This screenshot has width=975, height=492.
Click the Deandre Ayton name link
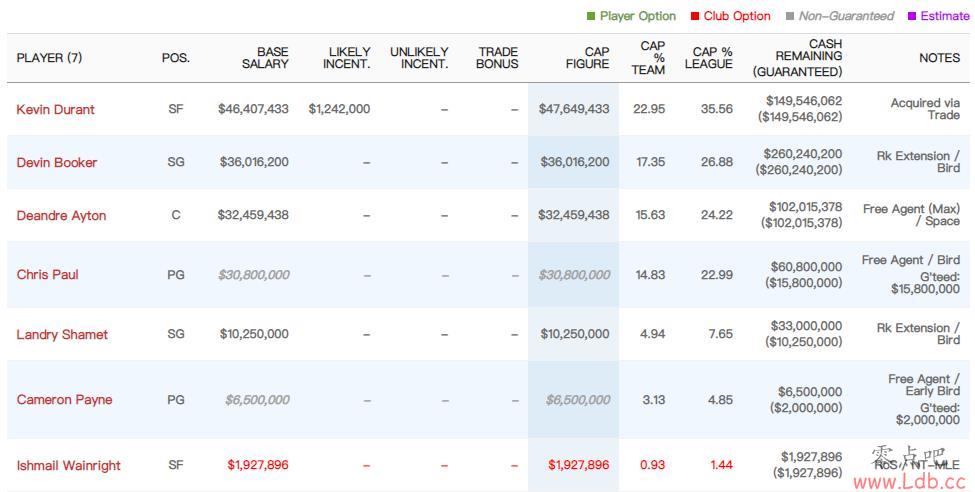(61, 216)
